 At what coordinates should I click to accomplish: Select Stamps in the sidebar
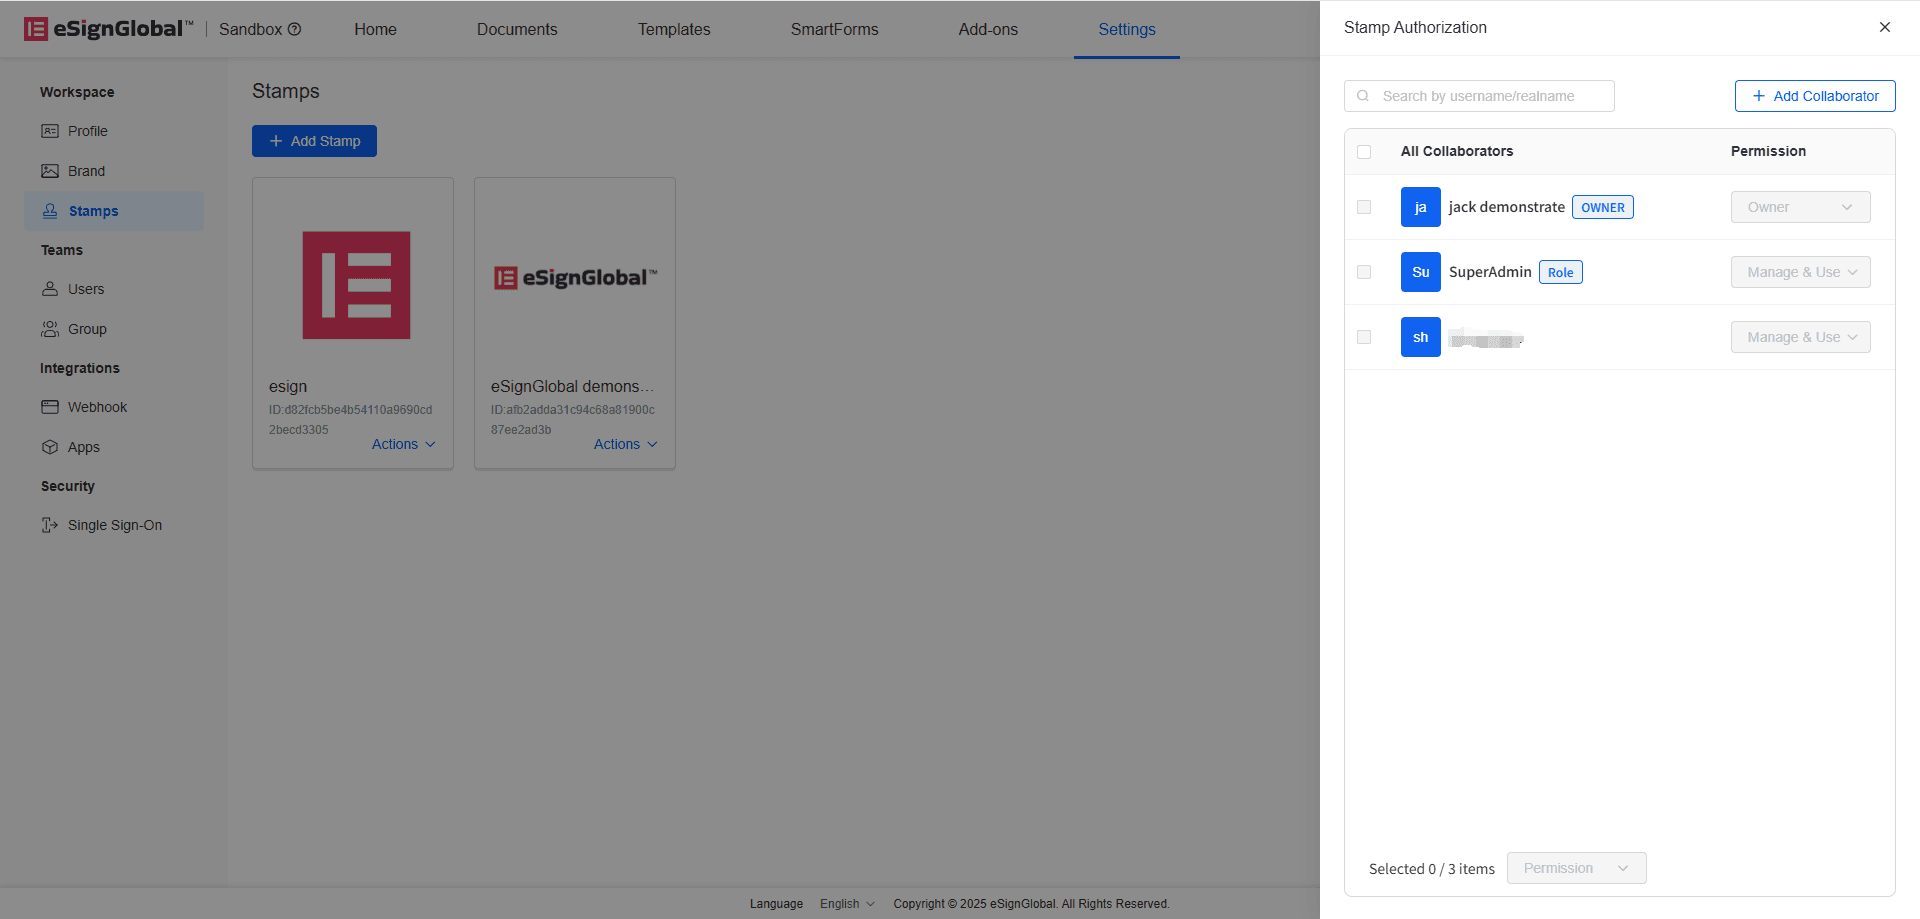[114, 211]
